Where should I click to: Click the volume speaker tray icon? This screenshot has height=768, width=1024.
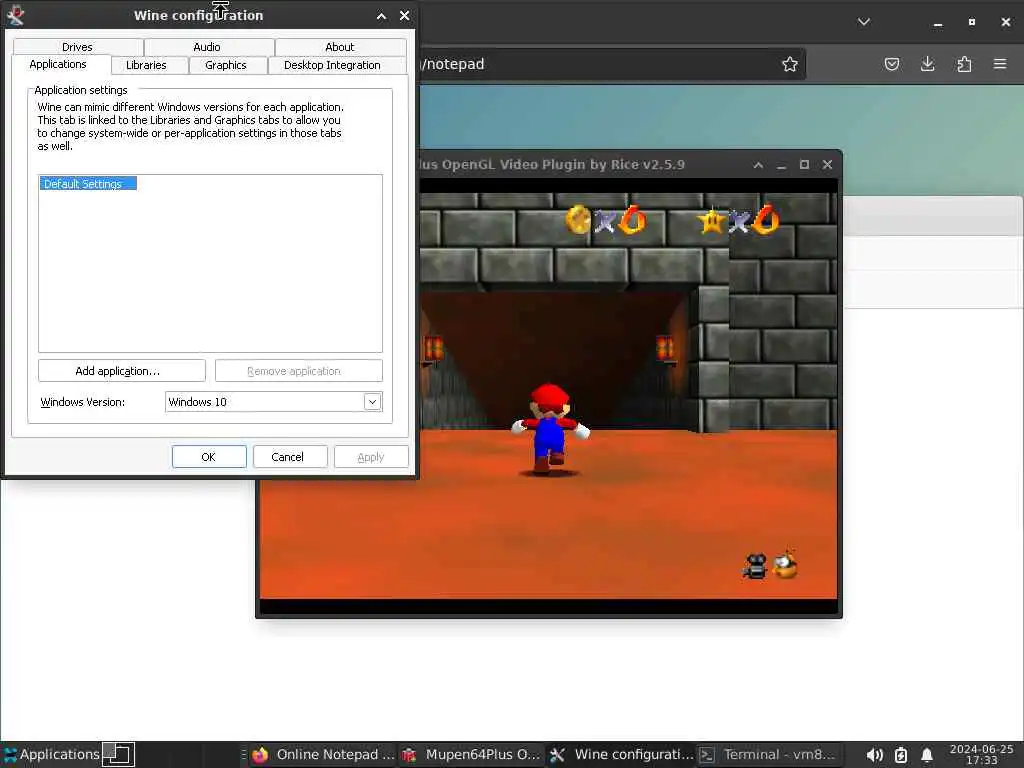(x=874, y=755)
